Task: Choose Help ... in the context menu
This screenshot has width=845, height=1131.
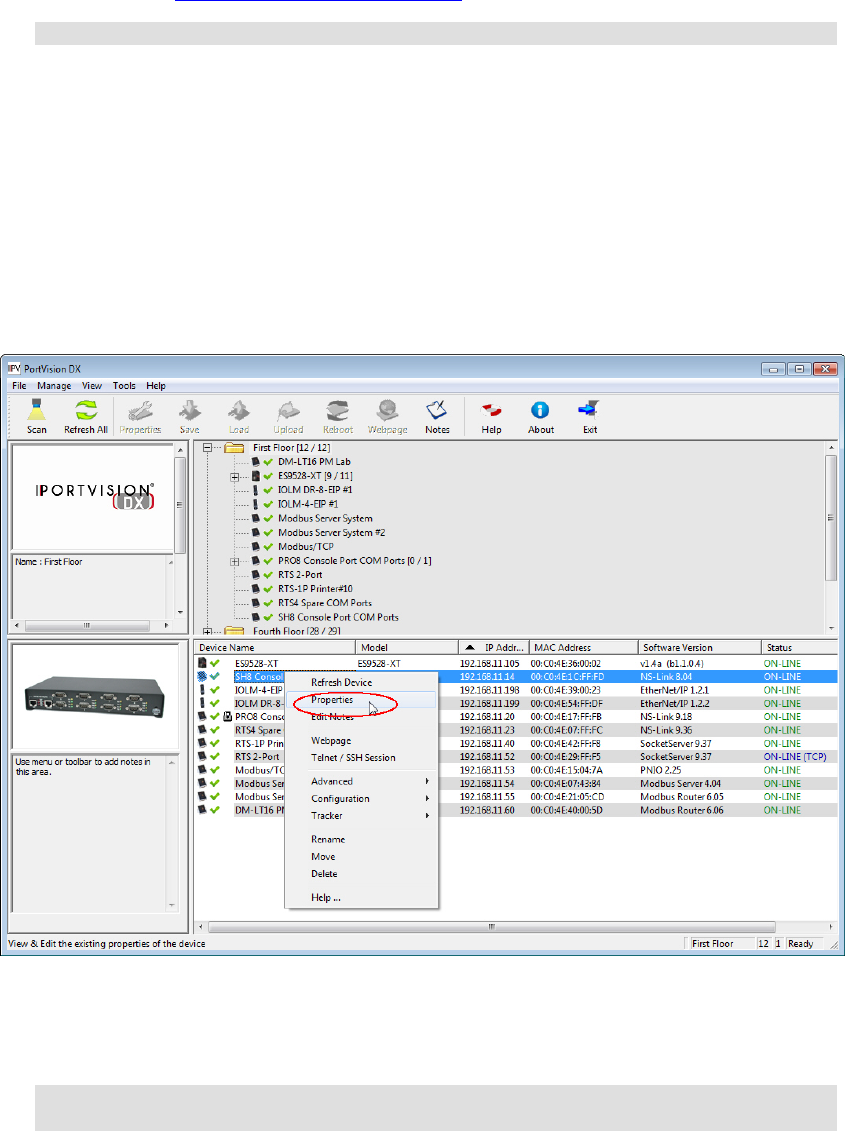Action: point(362,897)
